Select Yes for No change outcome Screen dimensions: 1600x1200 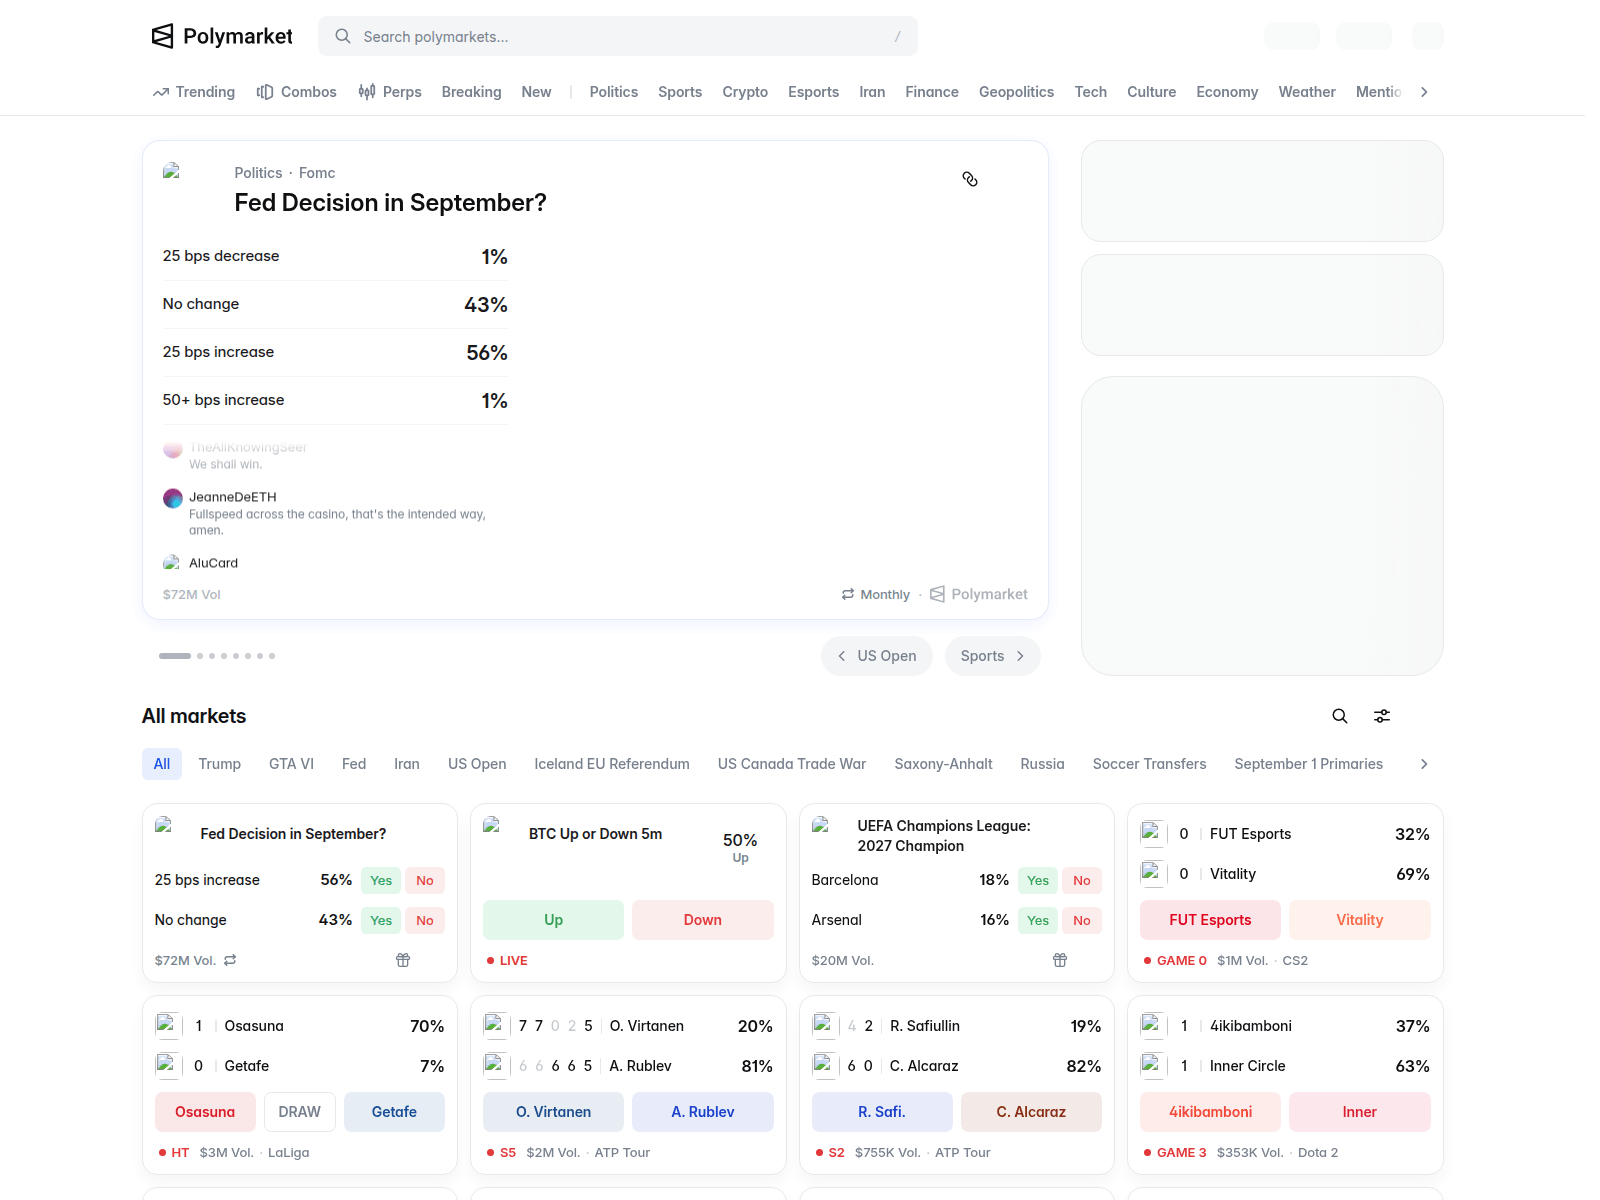coord(381,920)
